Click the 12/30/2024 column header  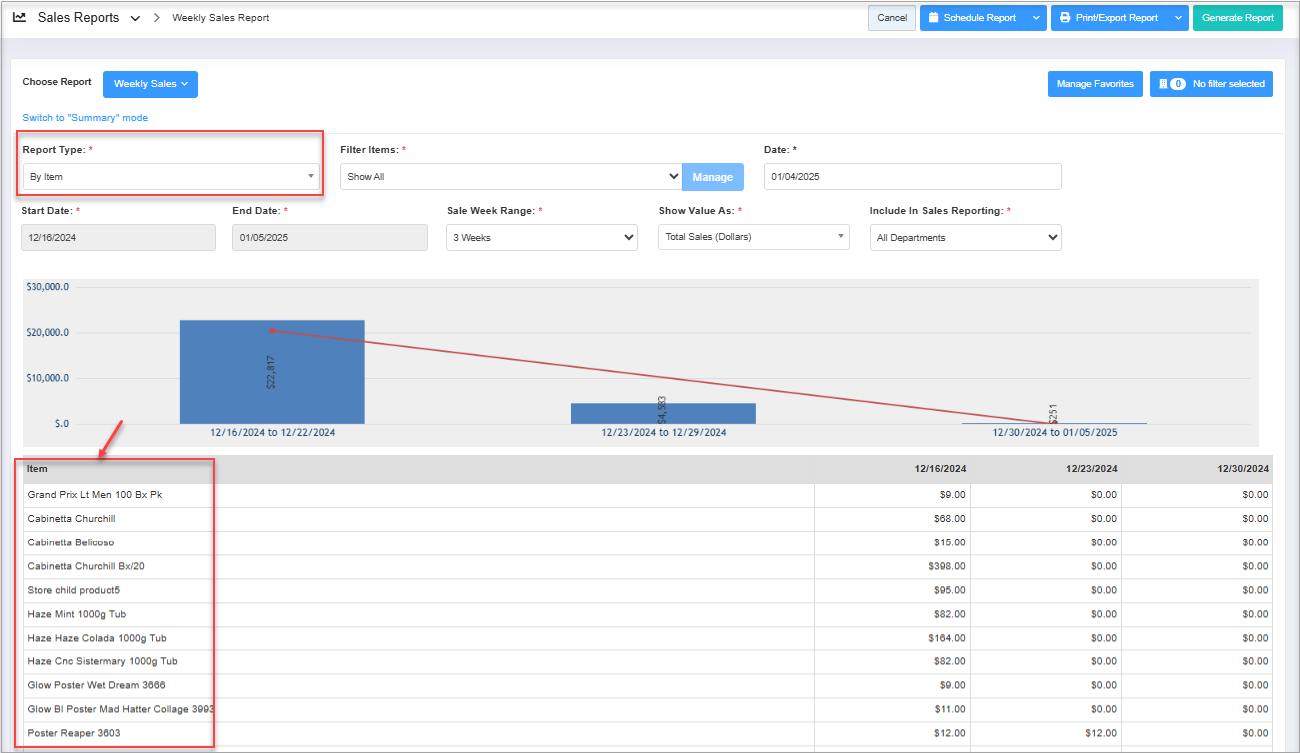tap(1243, 469)
